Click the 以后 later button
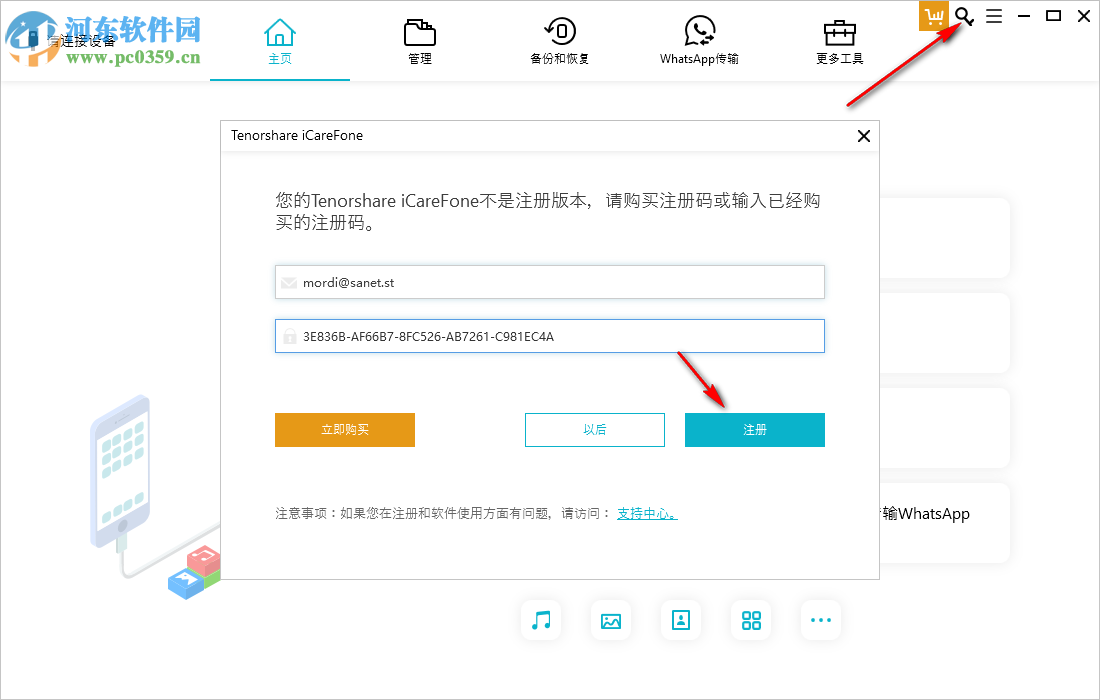This screenshot has width=1100, height=700. click(x=594, y=429)
